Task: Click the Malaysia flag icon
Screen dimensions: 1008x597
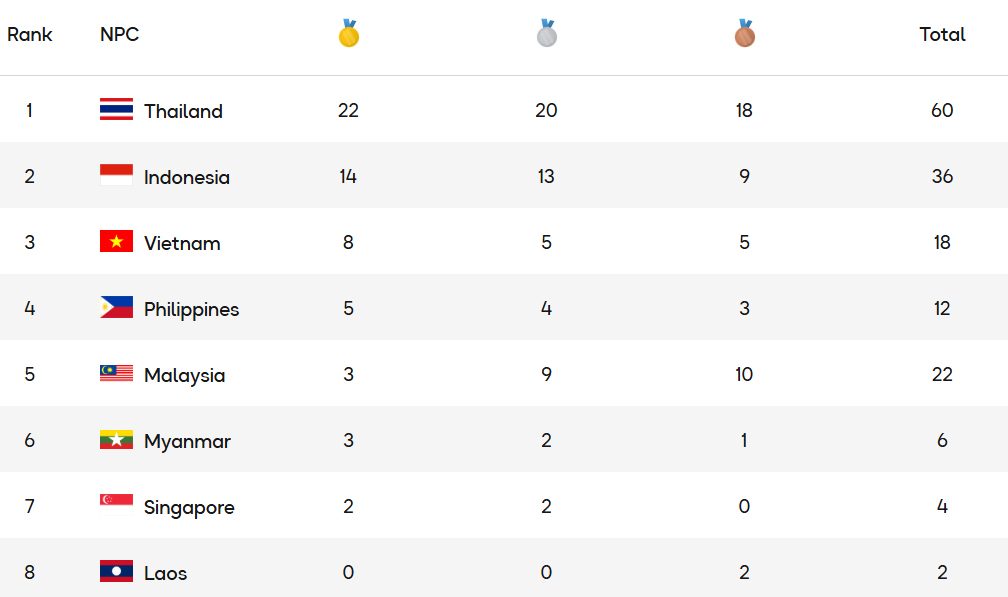Action: click(116, 374)
